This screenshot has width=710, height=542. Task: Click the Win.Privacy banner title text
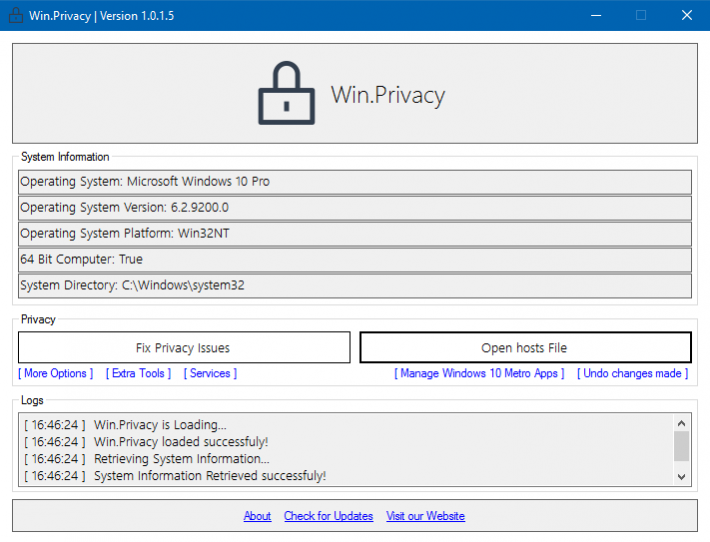click(388, 96)
